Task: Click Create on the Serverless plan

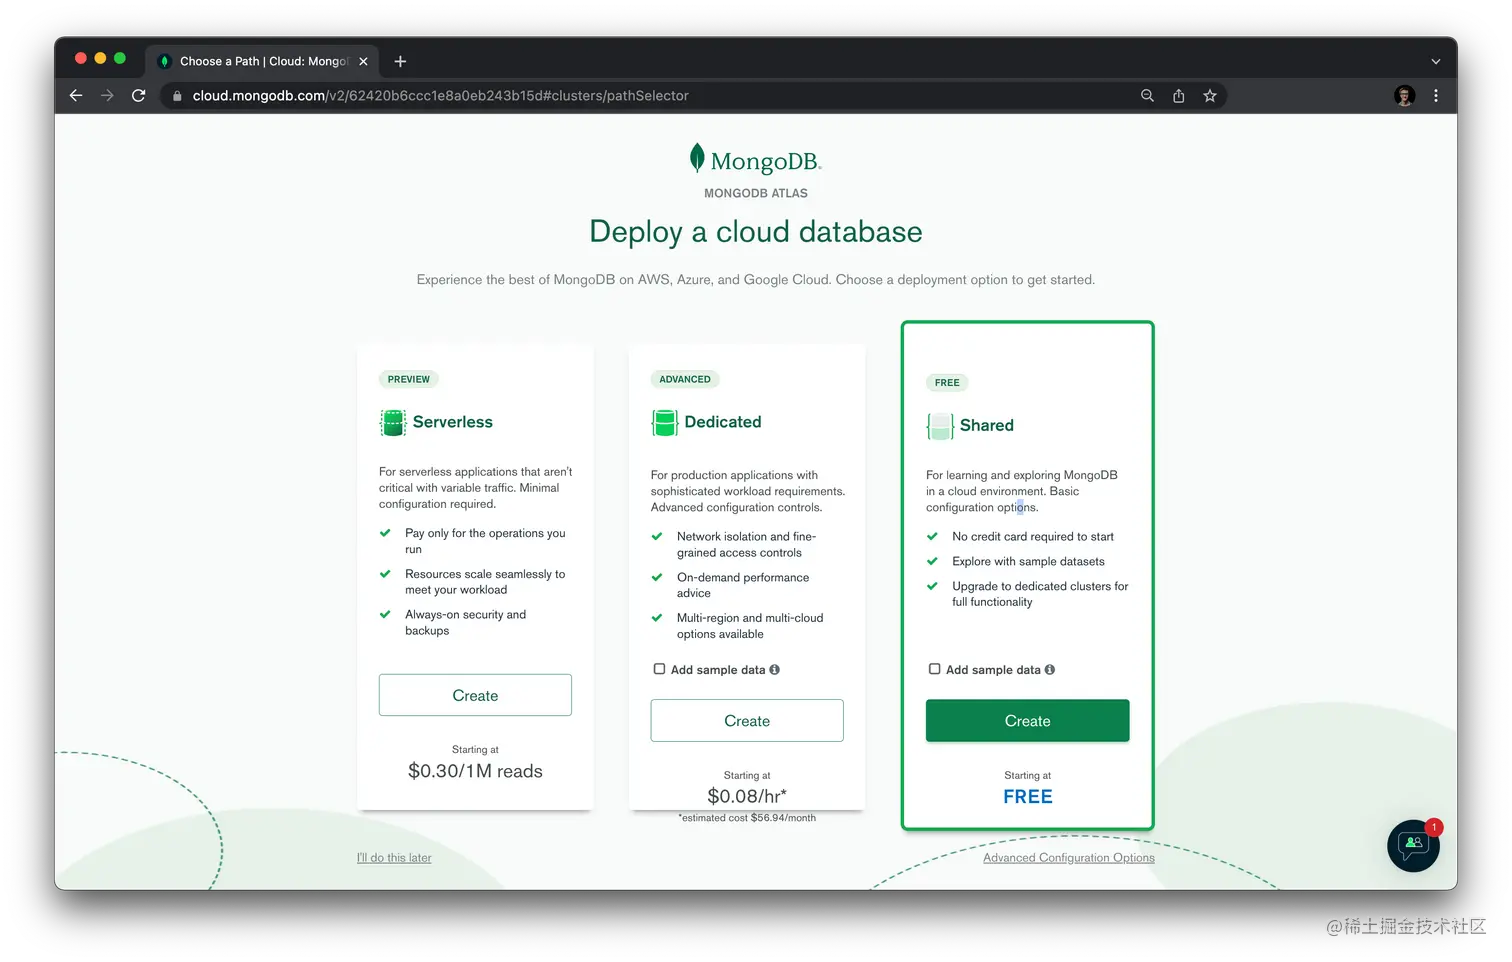Action: click(x=475, y=694)
